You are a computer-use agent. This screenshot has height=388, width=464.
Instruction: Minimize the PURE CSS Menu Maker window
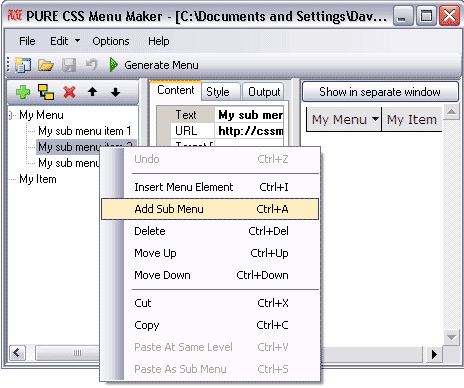(402, 16)
